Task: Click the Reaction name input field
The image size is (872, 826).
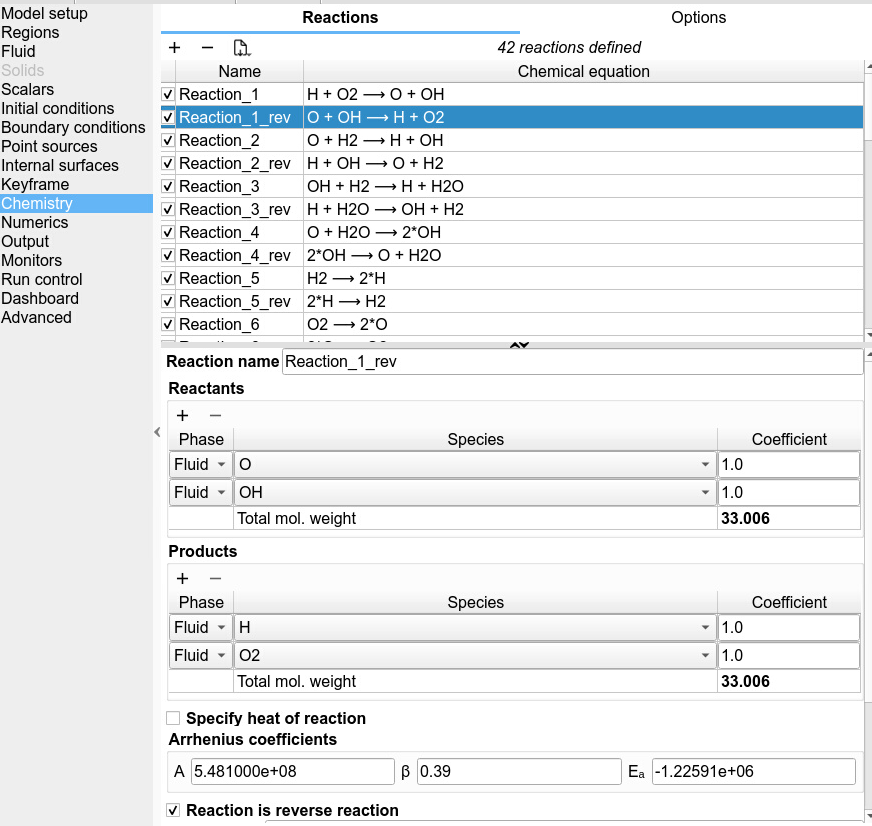Action: tap(572, 361)
